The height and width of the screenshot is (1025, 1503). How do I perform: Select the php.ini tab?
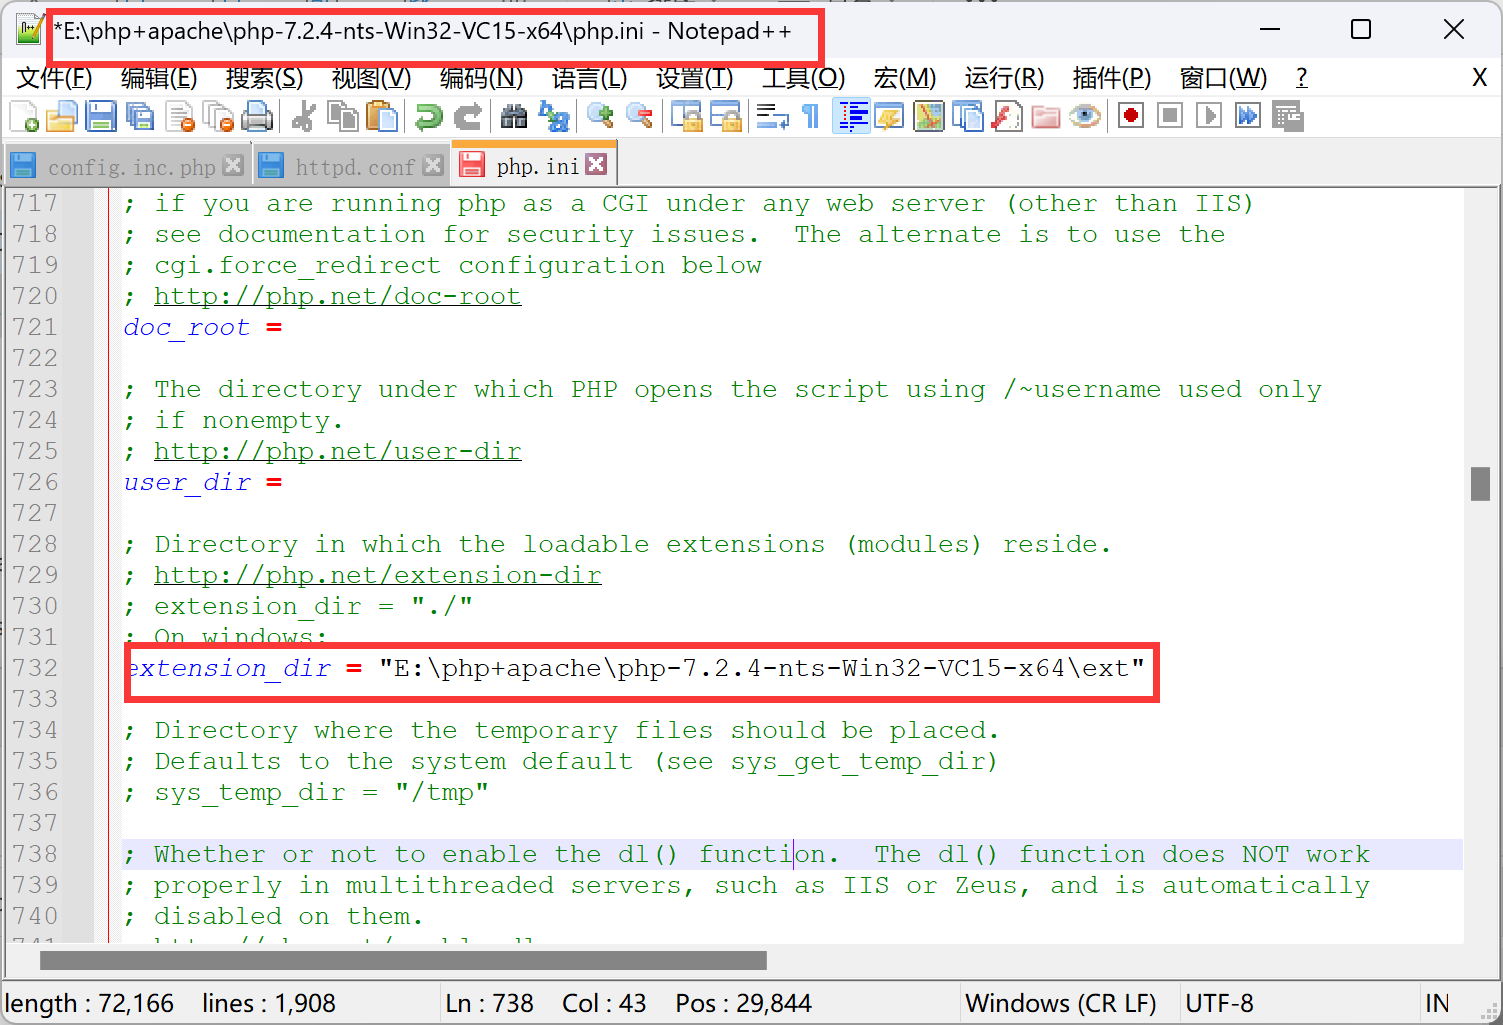point(534,166)
